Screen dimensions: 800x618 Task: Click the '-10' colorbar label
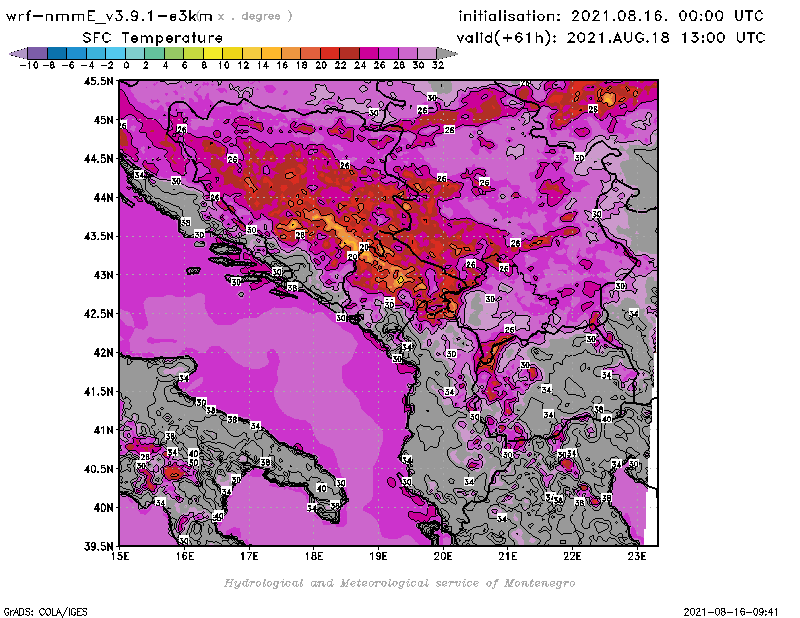(x=29, y=65)
